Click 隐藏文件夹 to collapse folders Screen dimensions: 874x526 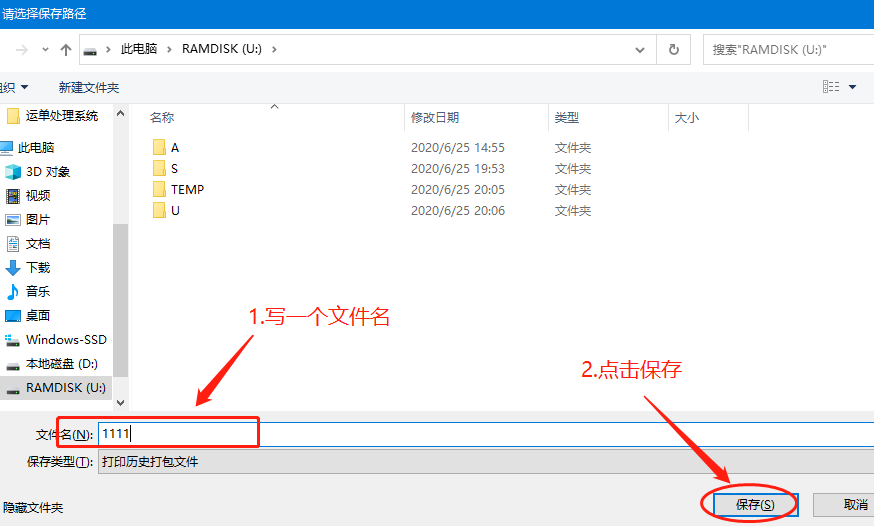coord(33,508)
